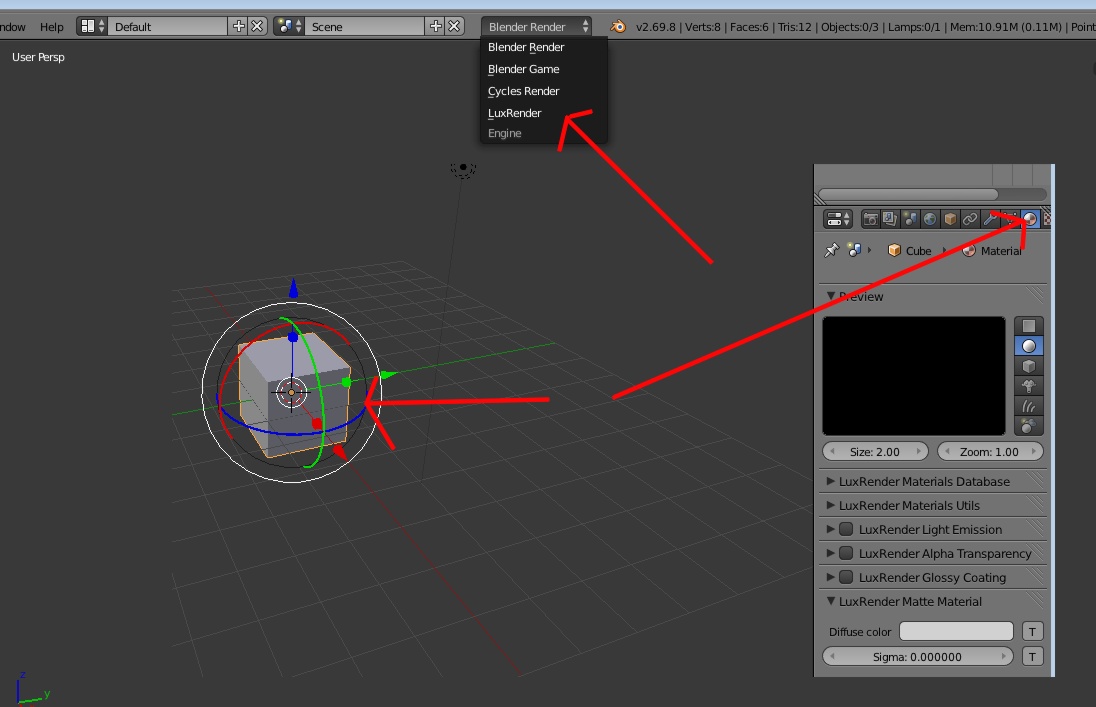Open the Object Constraints tab (chain icon)
Image resolution: width=1096 pixels, height=707 pixels.
[x=969, y=219]
